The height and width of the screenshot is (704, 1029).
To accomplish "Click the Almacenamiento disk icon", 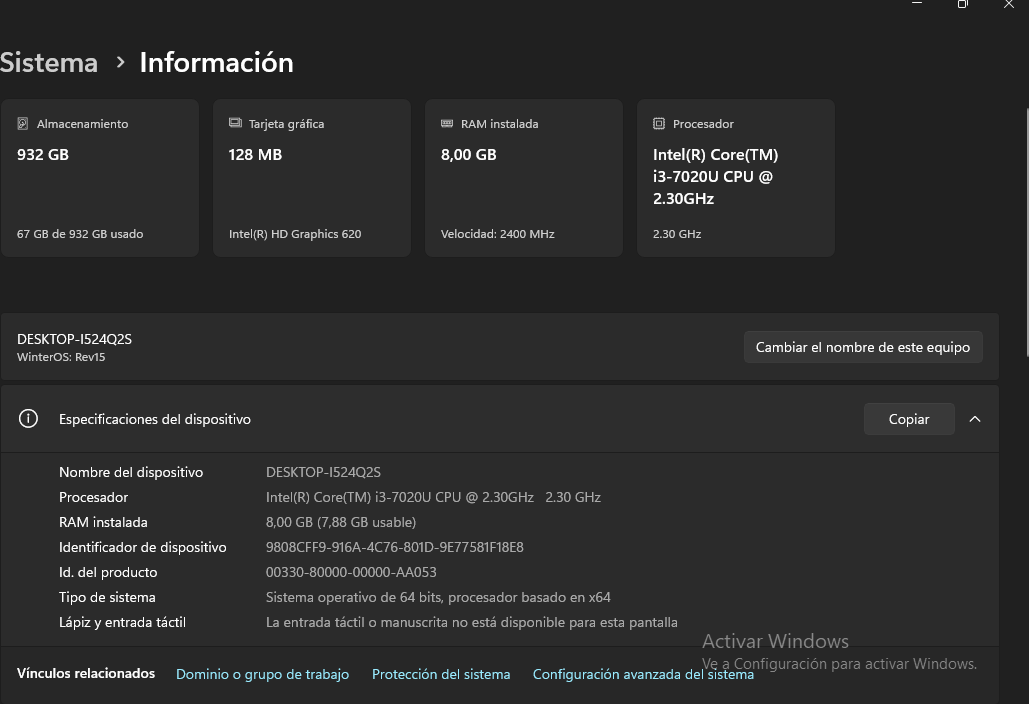I will 22,123.
